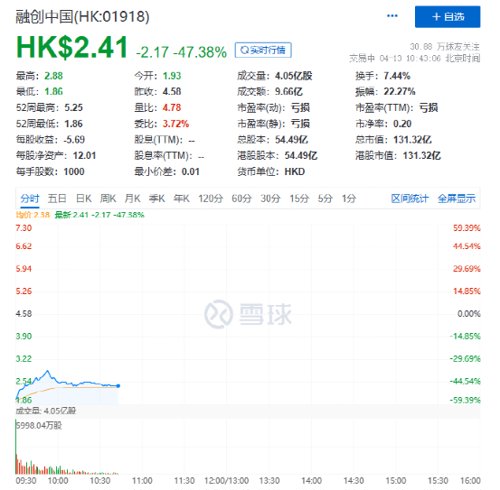Add stock to watchlist with 自选 button
Screen dimensions: 500x490
447,17
